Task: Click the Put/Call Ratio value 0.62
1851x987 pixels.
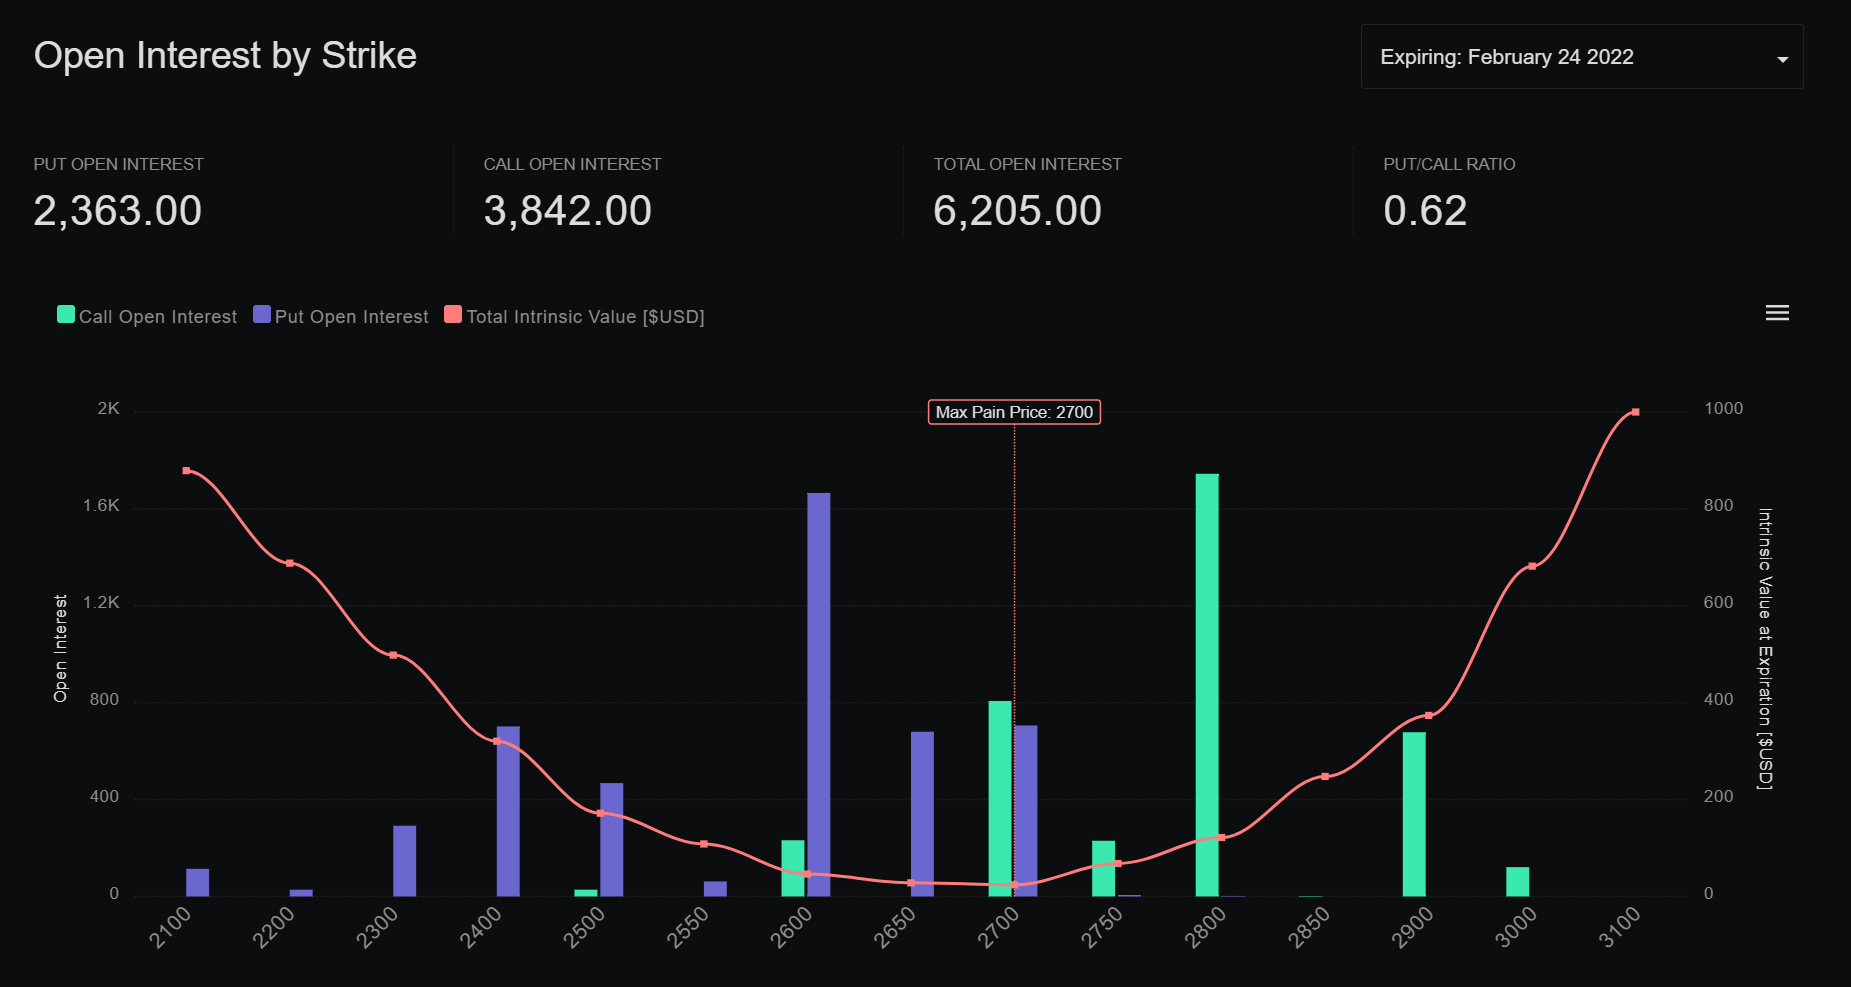Action: [x=1425, y=211]
